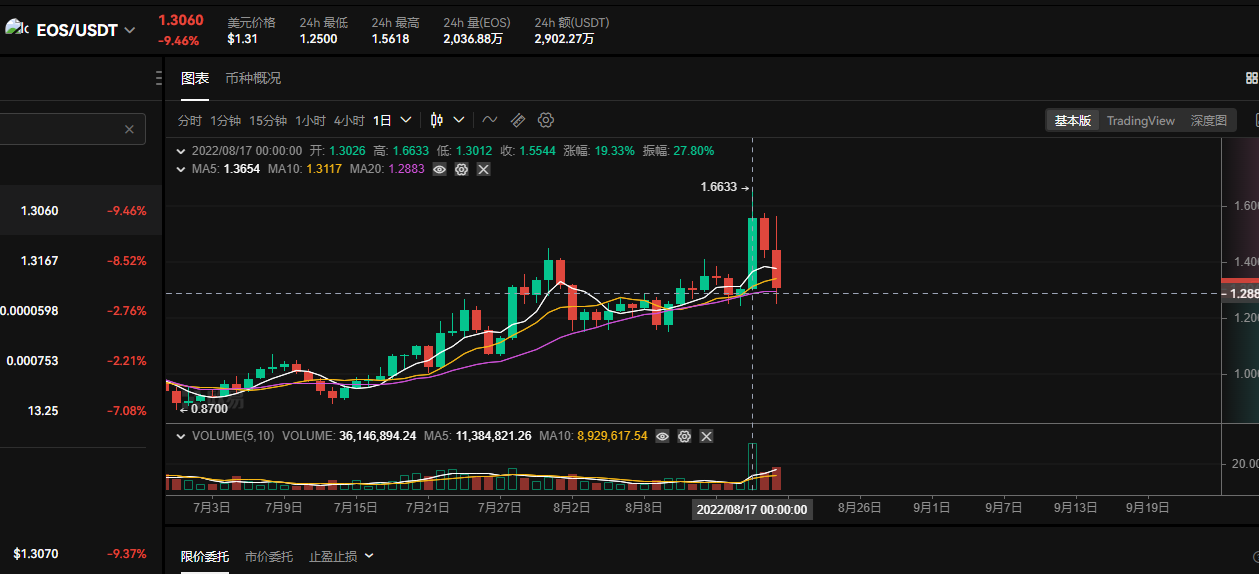
Task: Select market row with price 0.000753
Action: pyautogui.click(x=80, y=361)
